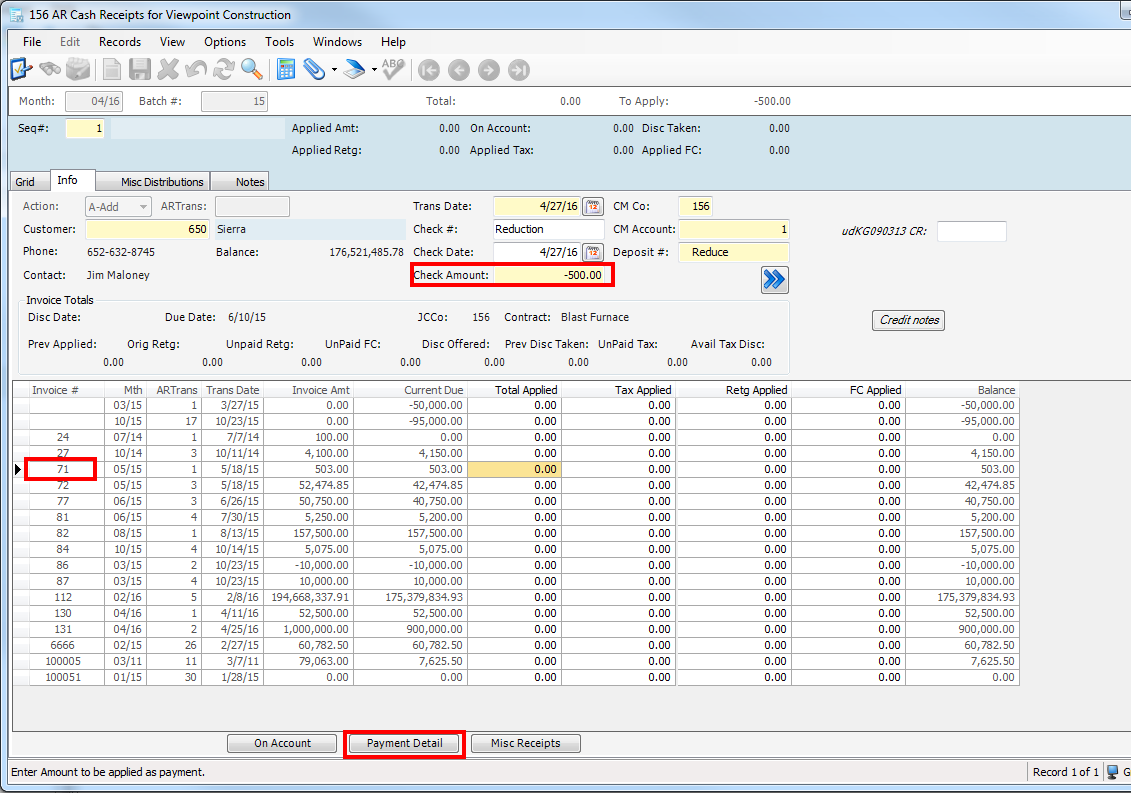This screenshot has height=793, width=1131.
Task: Click invoice number 100005 in the grid
Action: point(63,662)
